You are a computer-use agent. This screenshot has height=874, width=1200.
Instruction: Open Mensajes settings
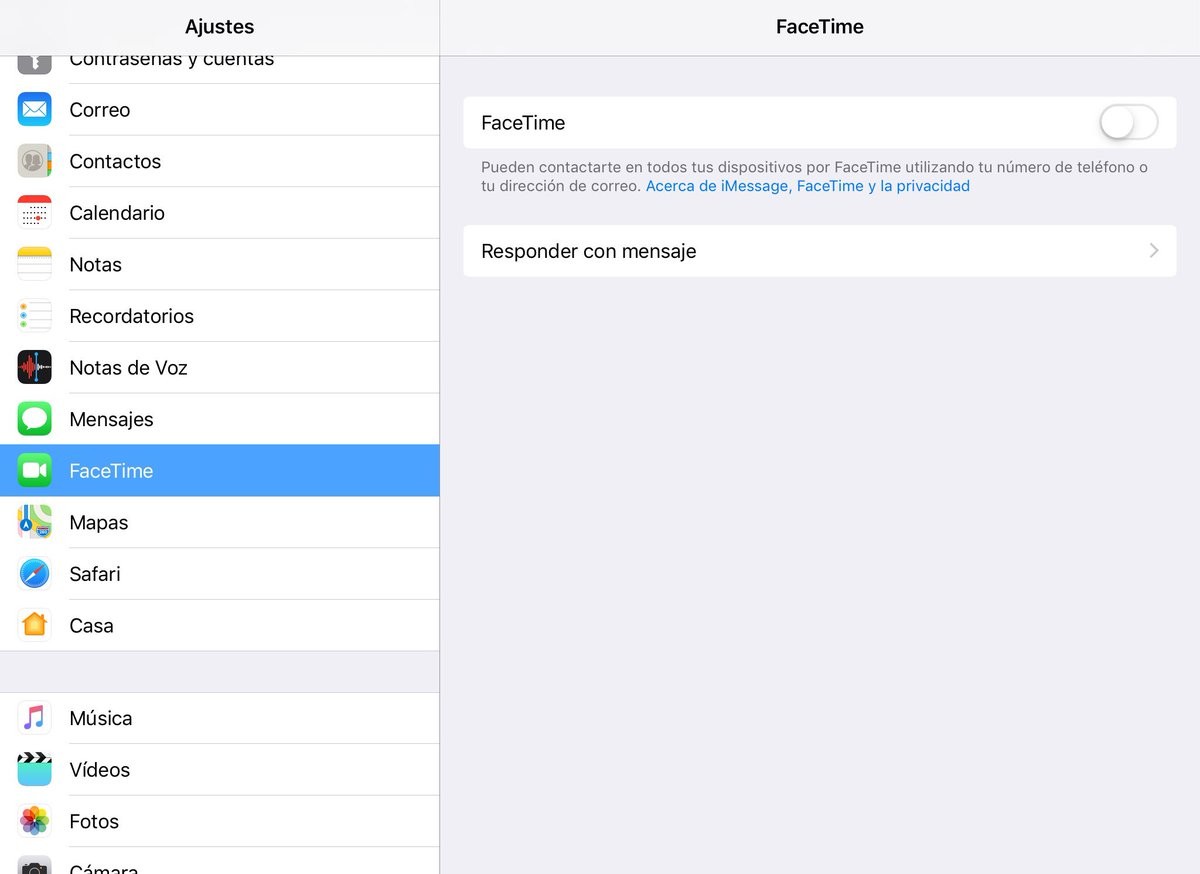point(220,419)
